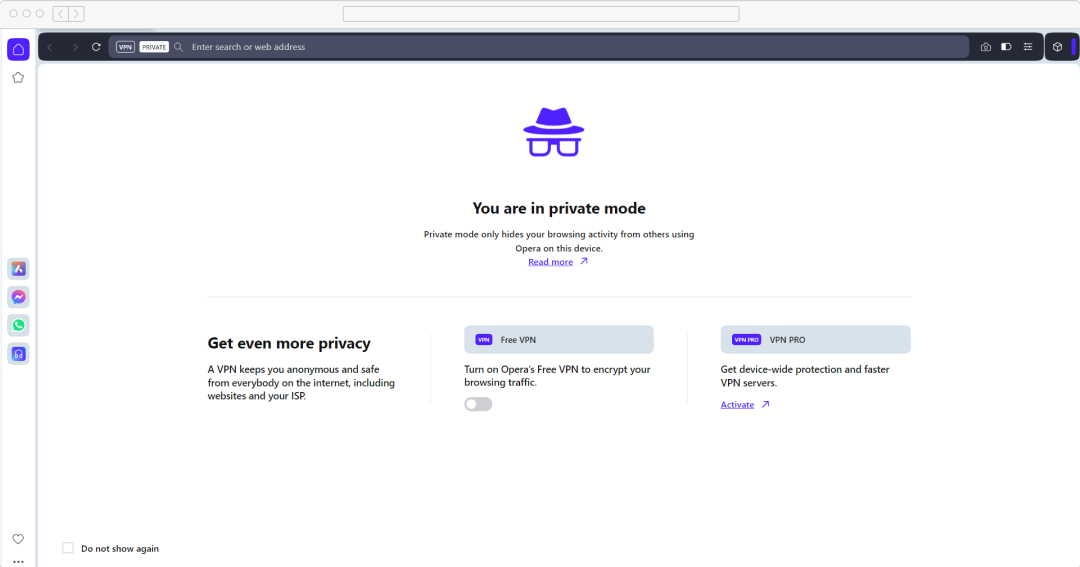Check the Do not show again box
The image size is (1080, 567).
coord(68,548)
